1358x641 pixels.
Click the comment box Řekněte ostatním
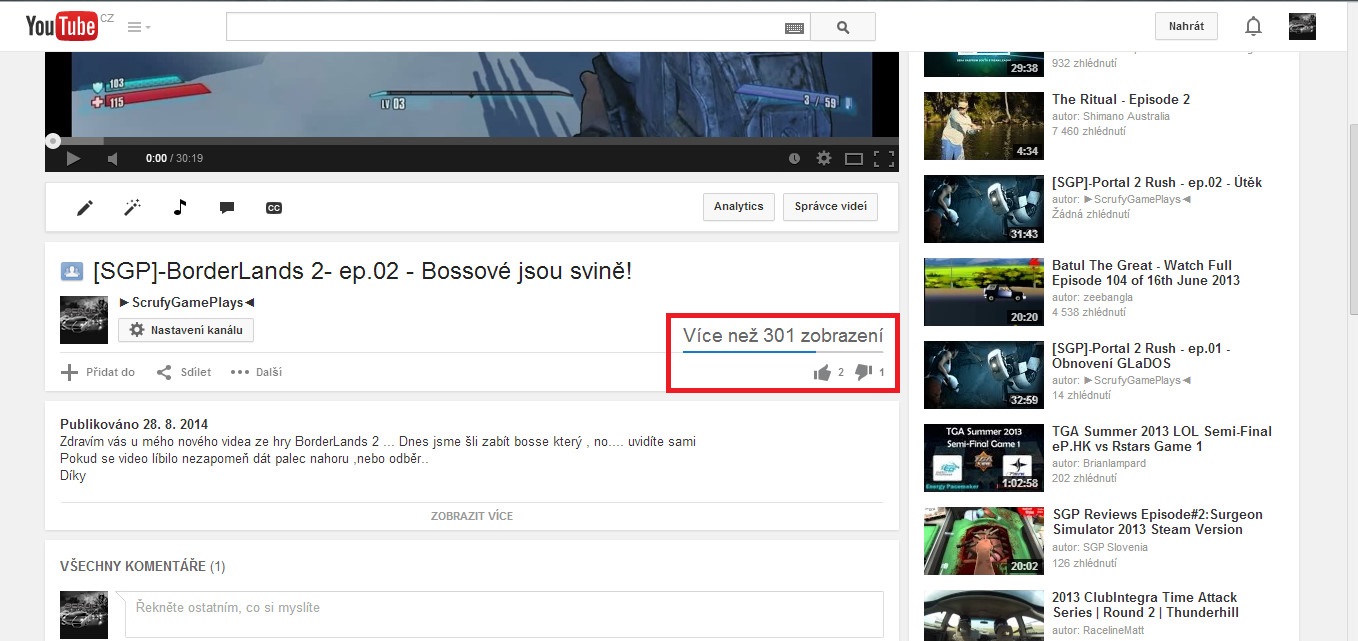pos(504,614)
